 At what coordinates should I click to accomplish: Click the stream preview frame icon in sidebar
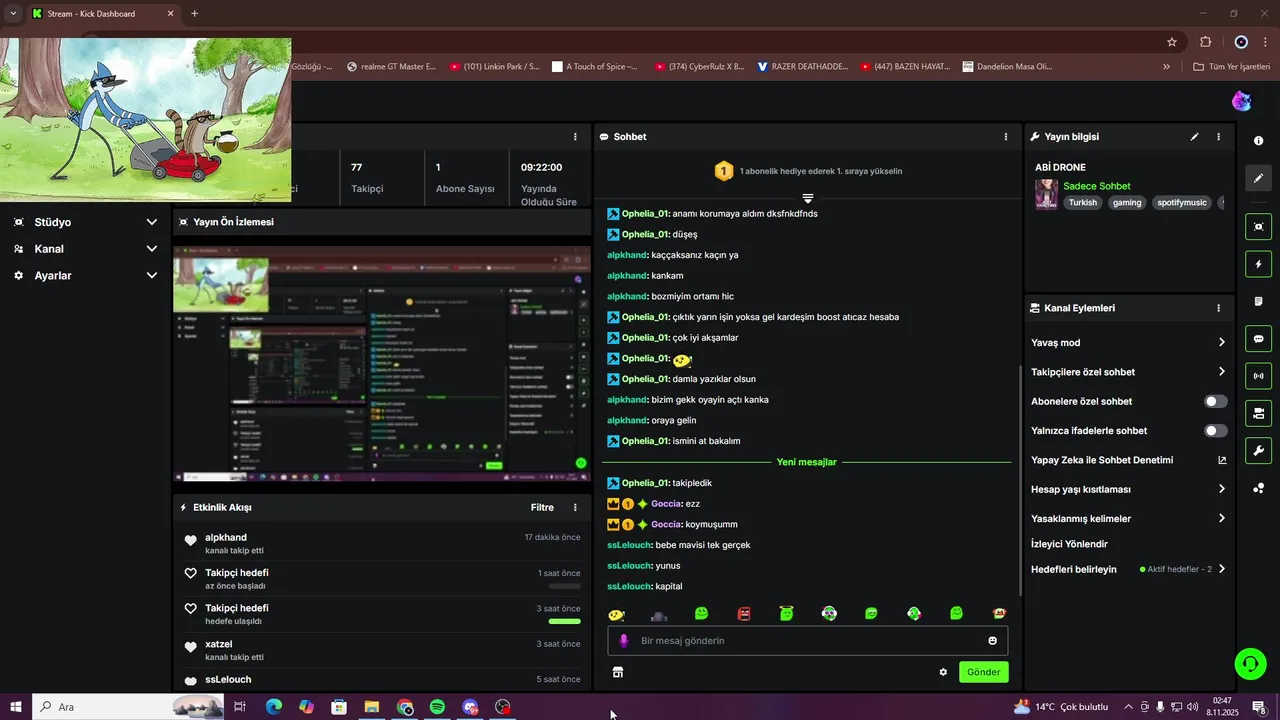pos(1258,227)
